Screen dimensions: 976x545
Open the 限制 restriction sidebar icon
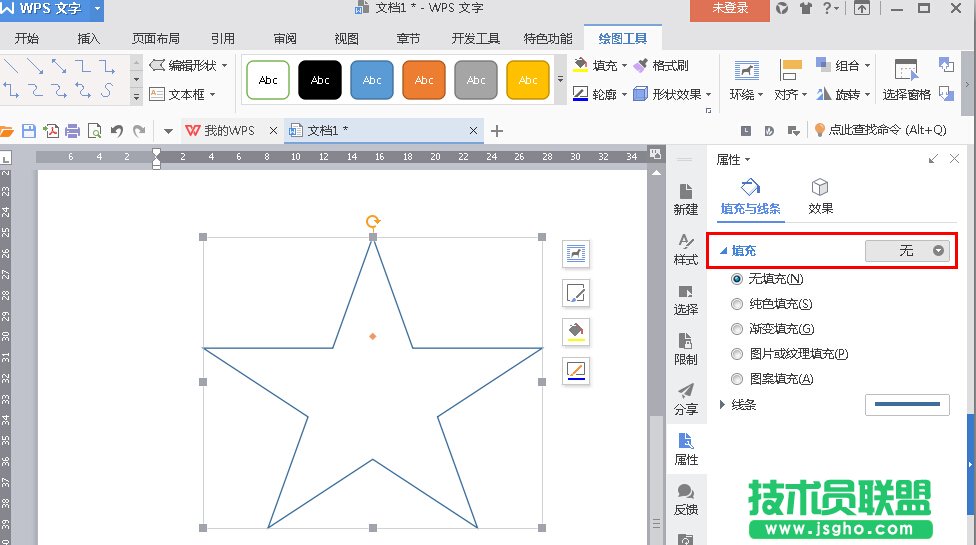(x=686, y=348)
